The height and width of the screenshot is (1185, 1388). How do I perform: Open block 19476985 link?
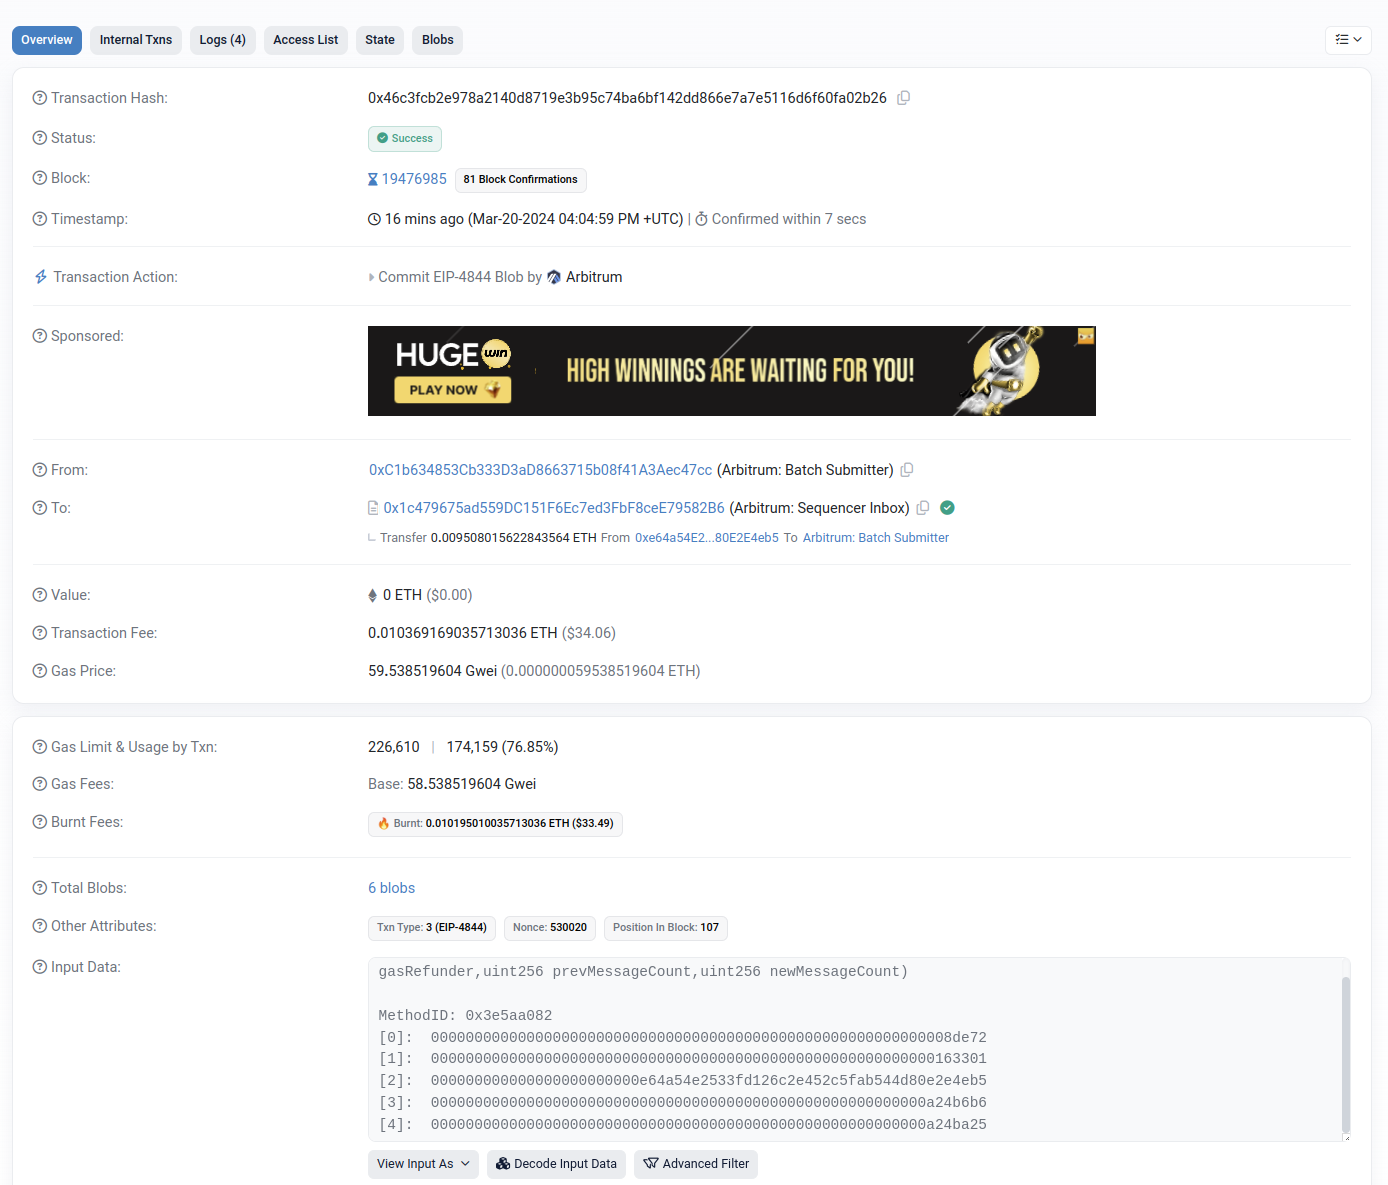(x=414, y=179)
